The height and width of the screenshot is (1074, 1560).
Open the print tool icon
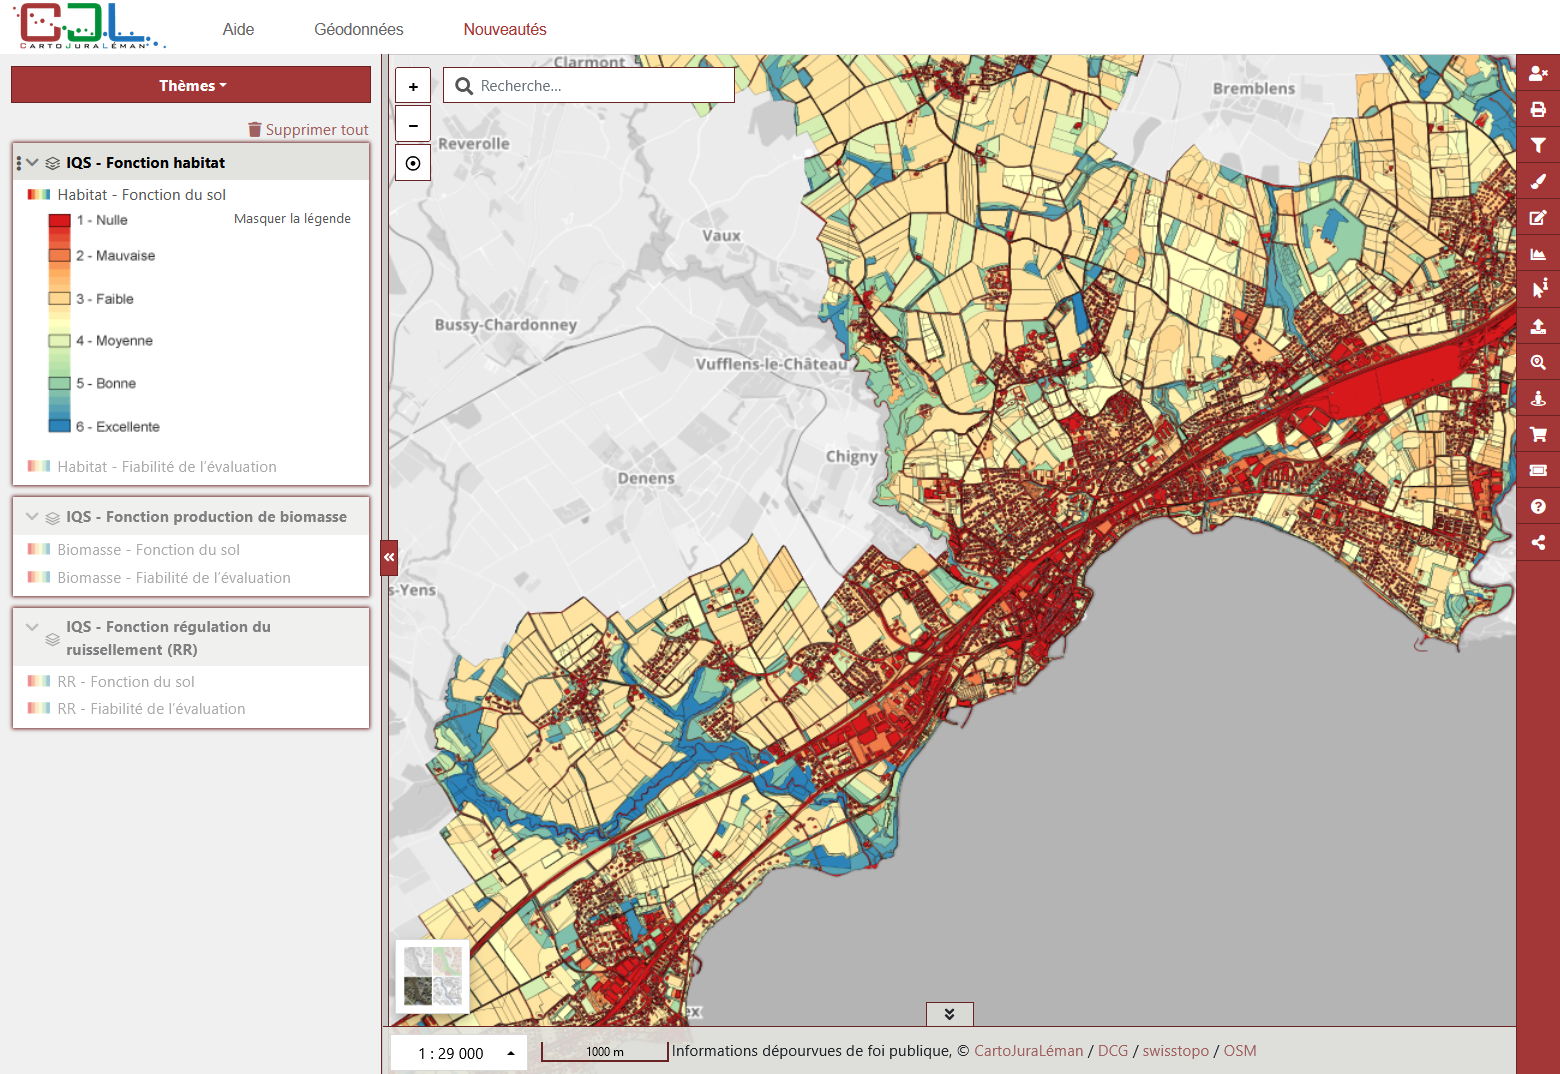1538,110
